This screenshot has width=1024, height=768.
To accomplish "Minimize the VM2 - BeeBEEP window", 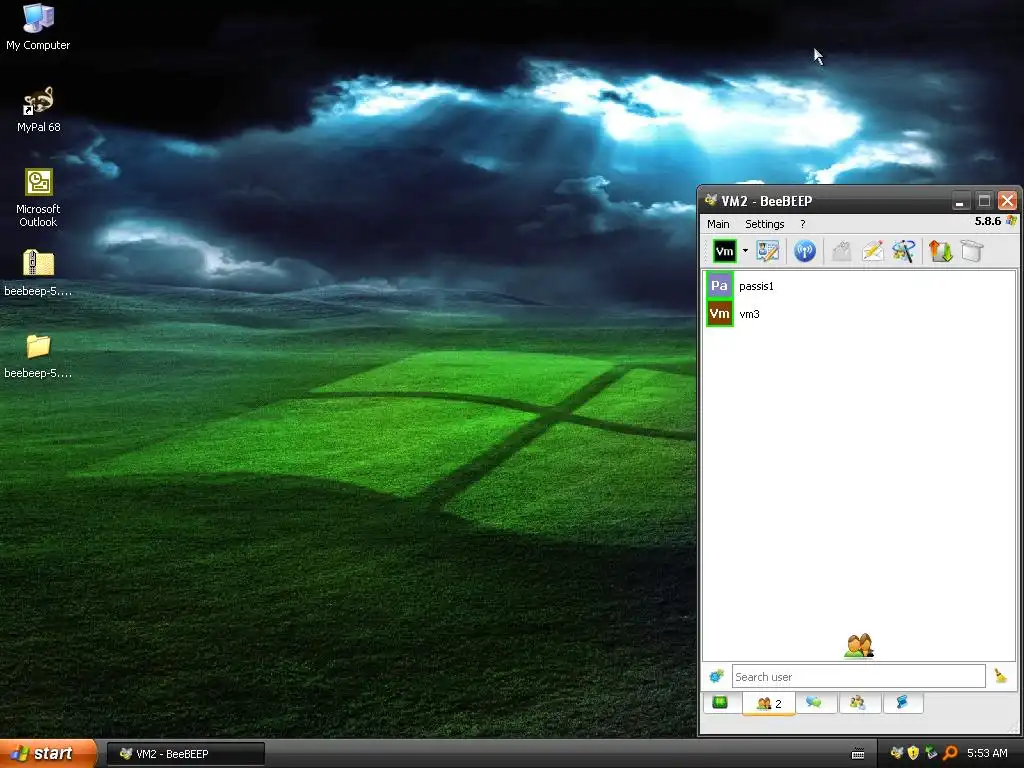I will tap(959, 200).
